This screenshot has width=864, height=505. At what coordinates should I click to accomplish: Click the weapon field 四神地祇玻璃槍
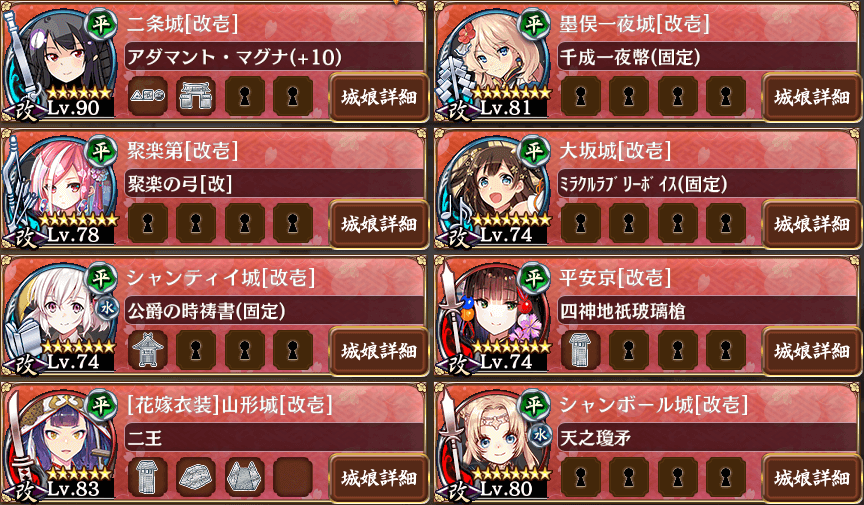tap(707, 311)
